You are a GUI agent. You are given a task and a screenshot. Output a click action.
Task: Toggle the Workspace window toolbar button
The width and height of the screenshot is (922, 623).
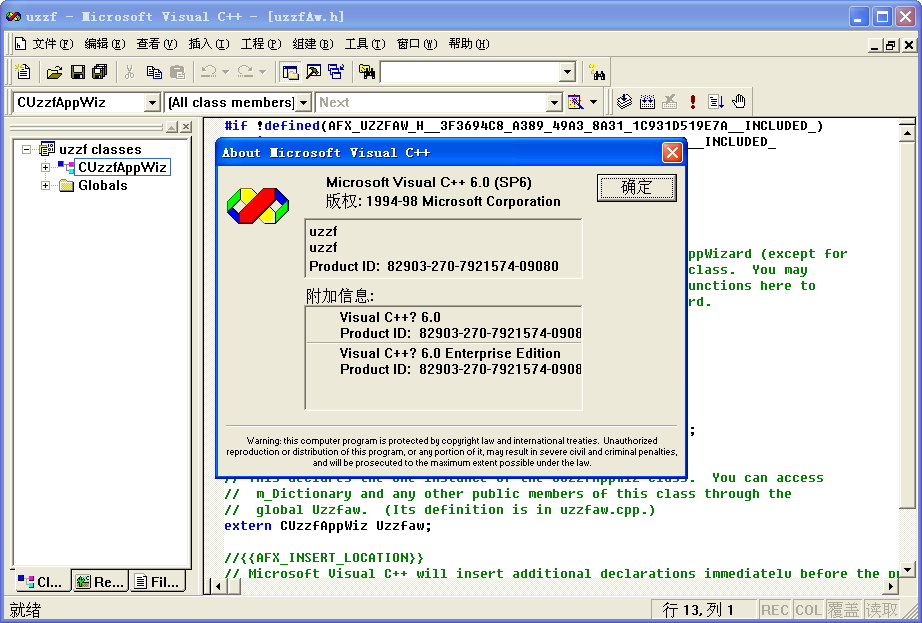(x=290, y=72)
